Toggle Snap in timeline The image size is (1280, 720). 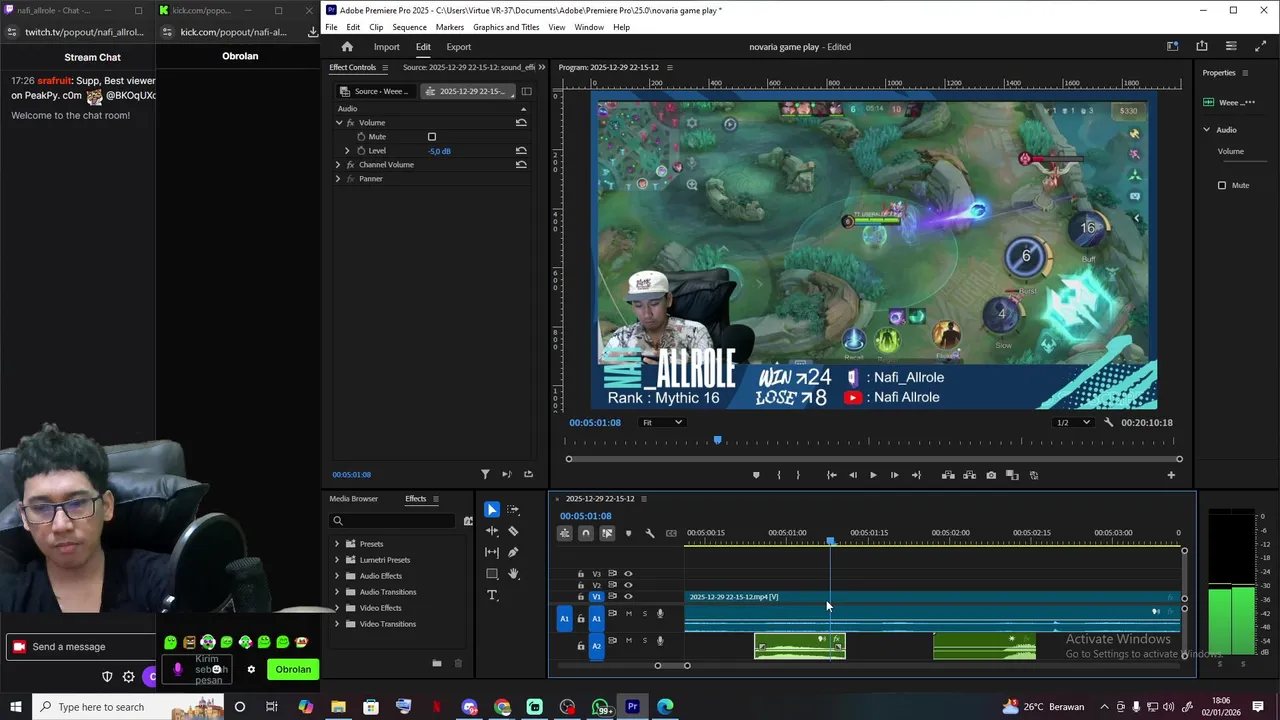(x=586, y=533)
